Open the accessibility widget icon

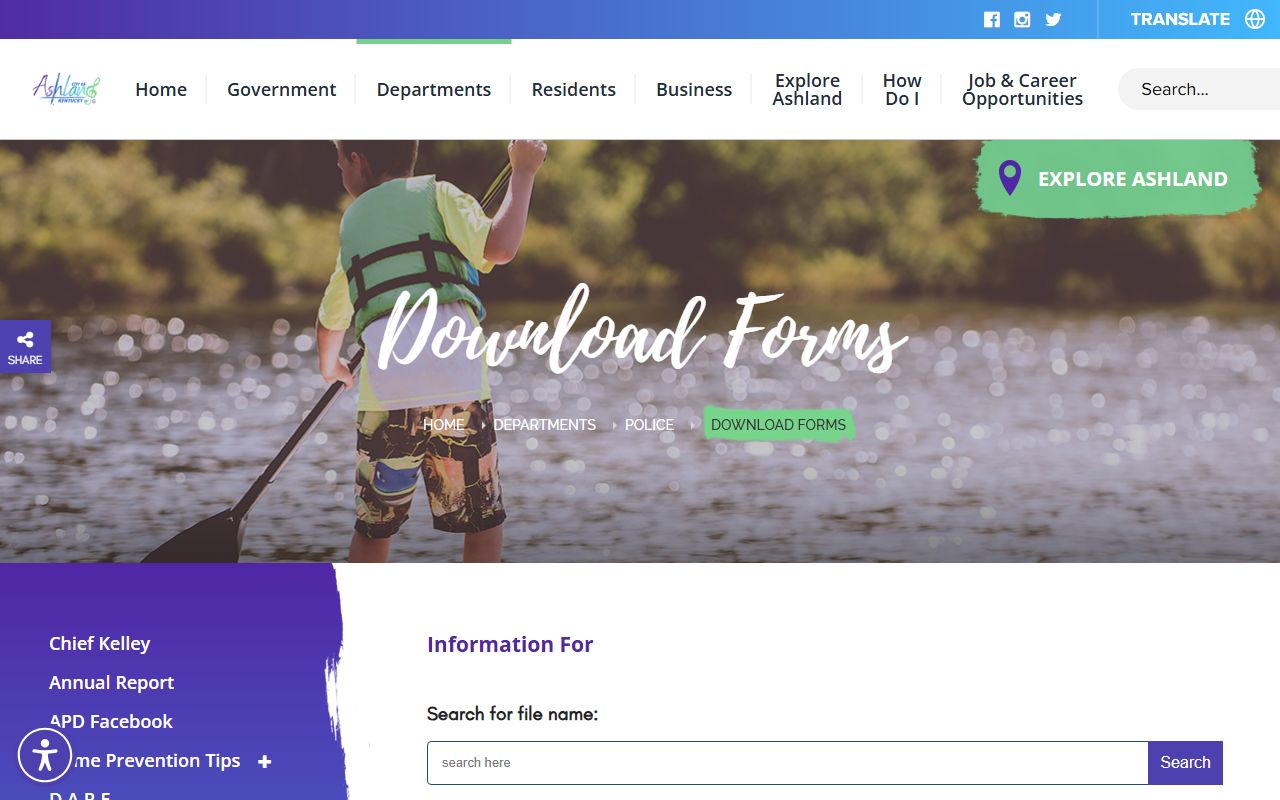tap(45, 755)
